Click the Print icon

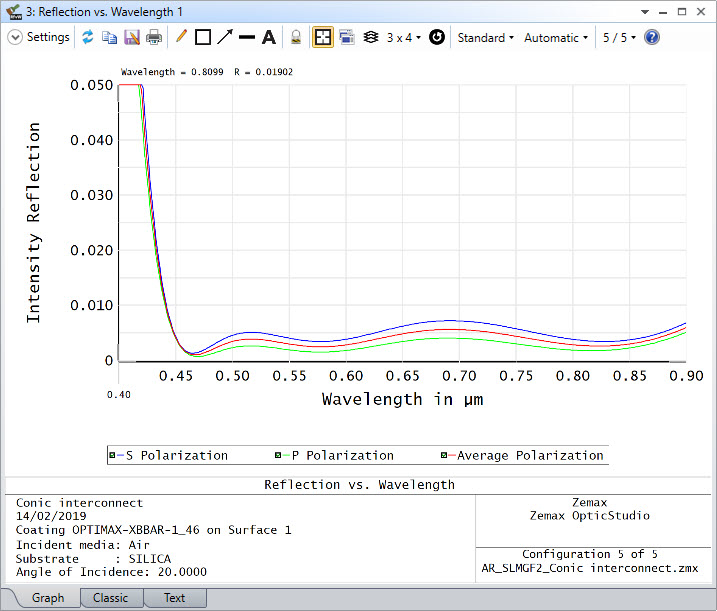pyautogui.click(x=154, y=38)
